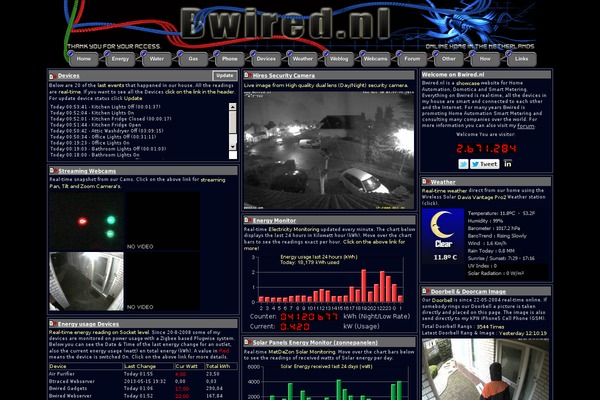Open the Weather panel header link

click(x=443, y=182)
